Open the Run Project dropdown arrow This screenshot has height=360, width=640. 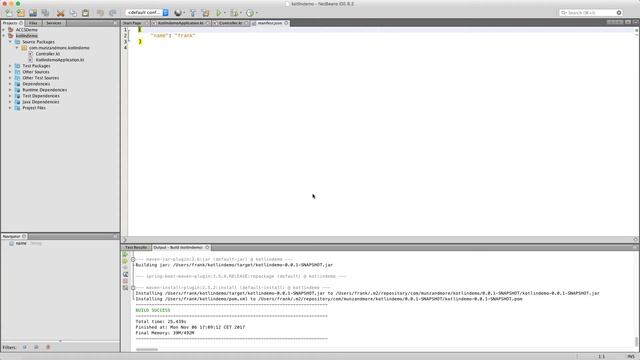coord(225,13)
